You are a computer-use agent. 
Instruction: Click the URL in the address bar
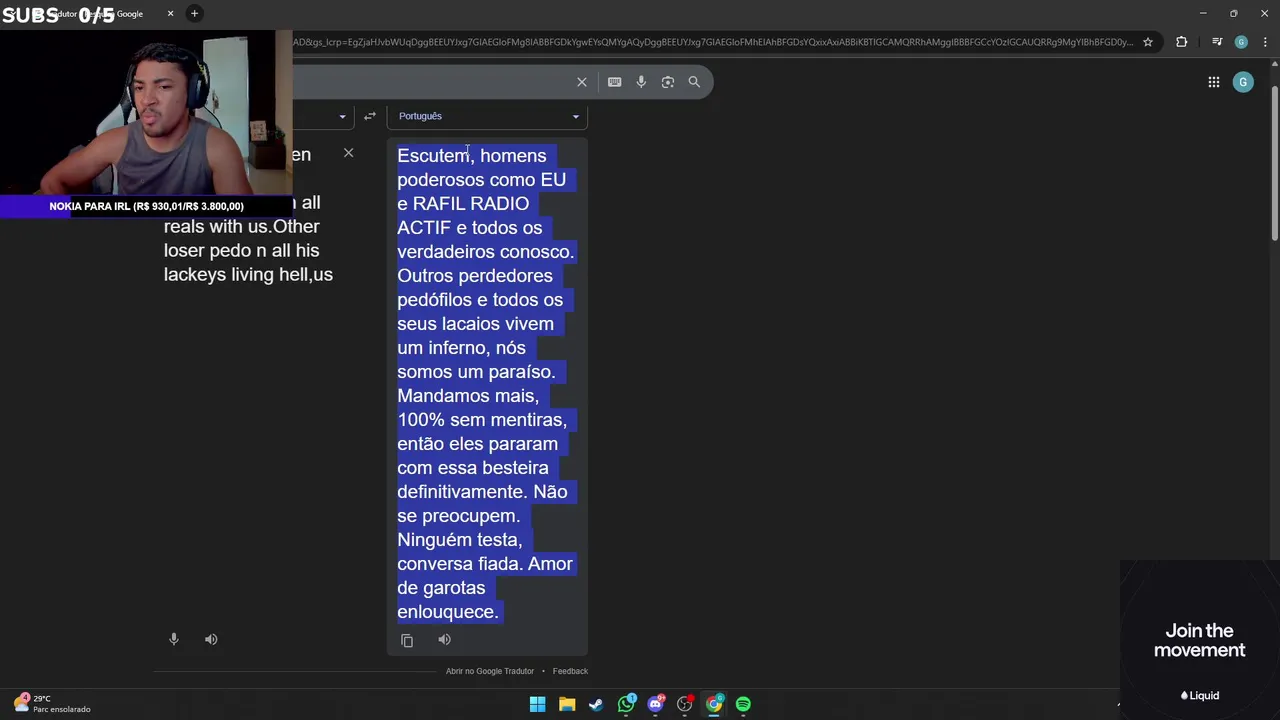(713, 42)
